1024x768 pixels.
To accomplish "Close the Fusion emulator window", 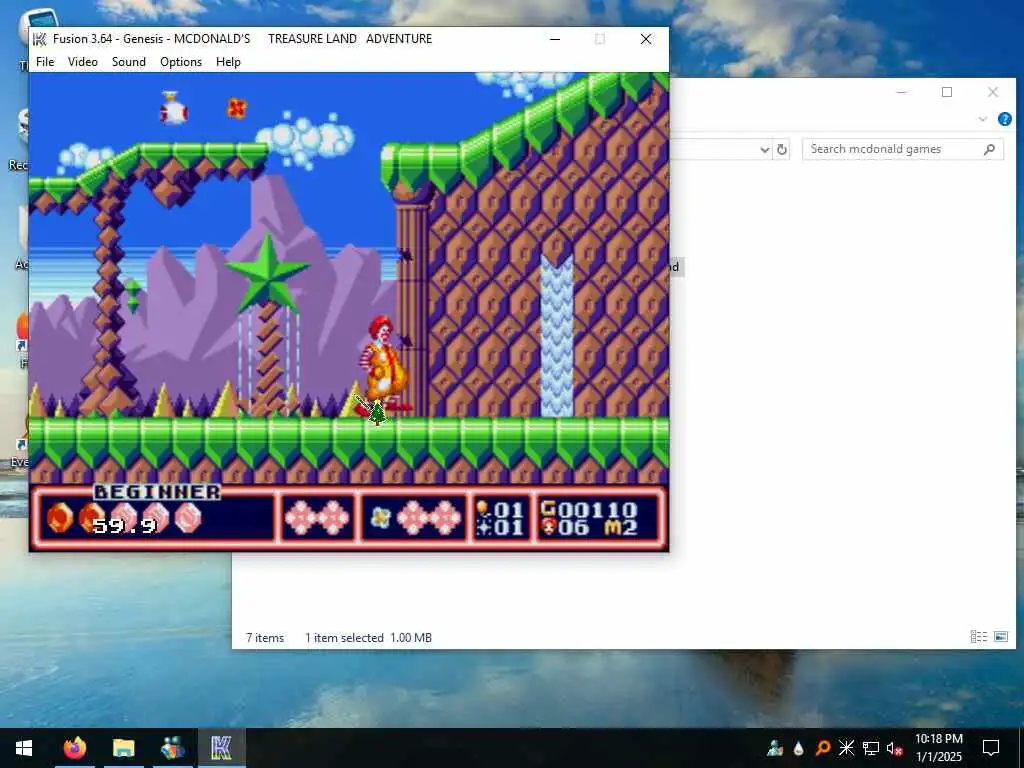I will [646, 39].
